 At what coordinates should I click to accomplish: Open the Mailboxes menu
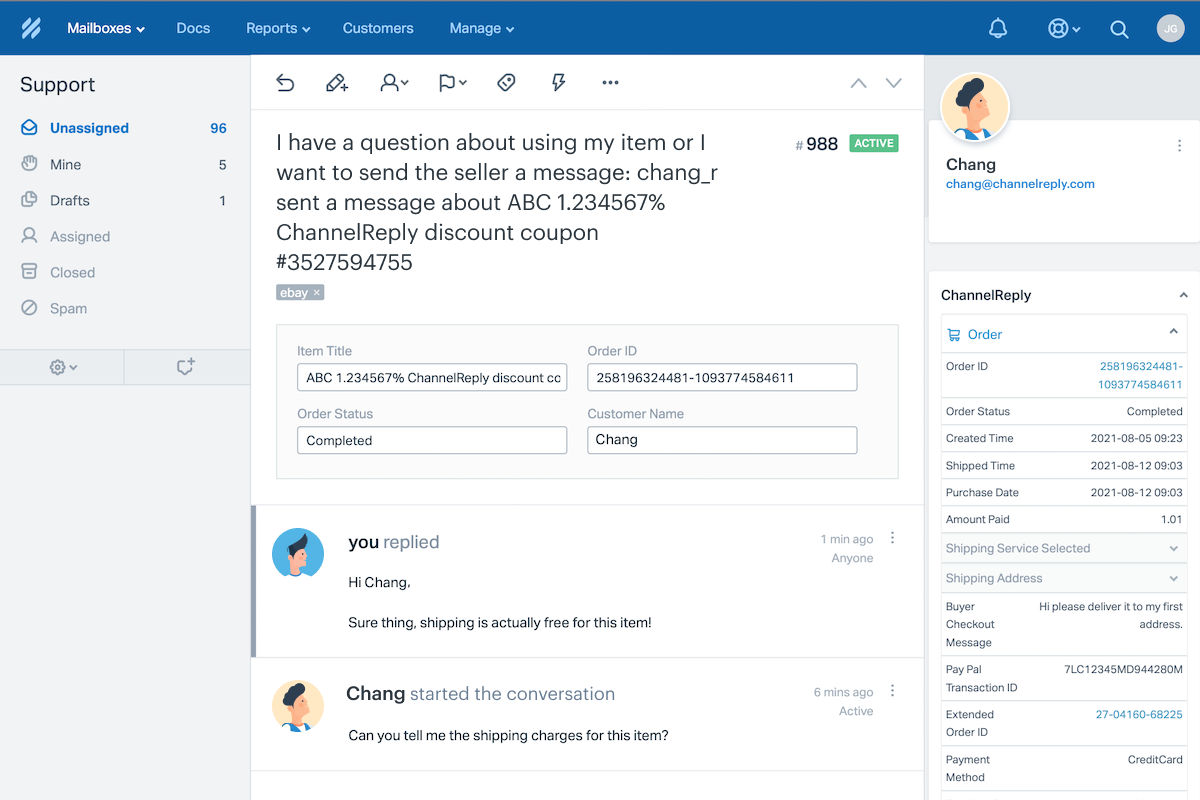pyautogui.click(x=106, y=28)
